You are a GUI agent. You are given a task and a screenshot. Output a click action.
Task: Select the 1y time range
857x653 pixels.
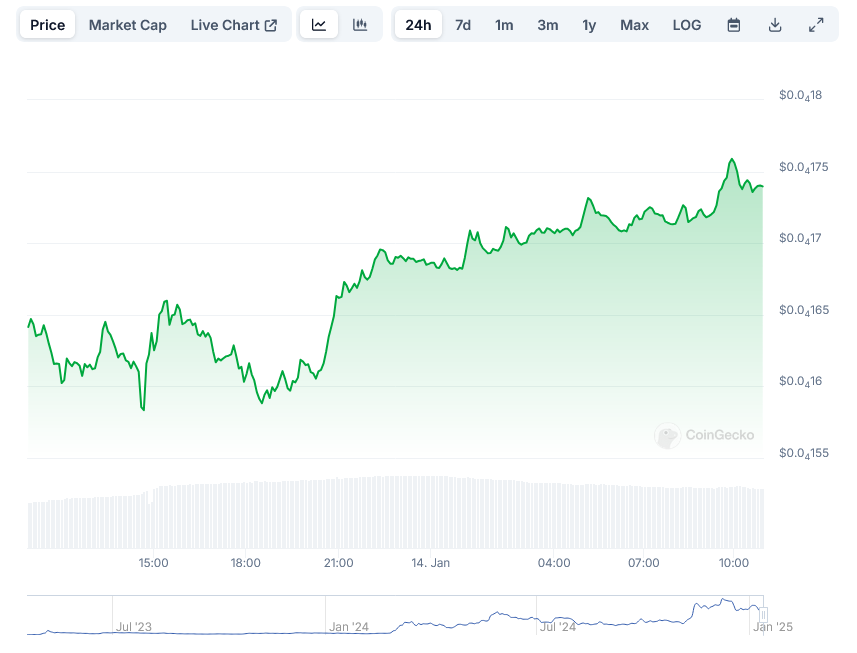(589, 25)
